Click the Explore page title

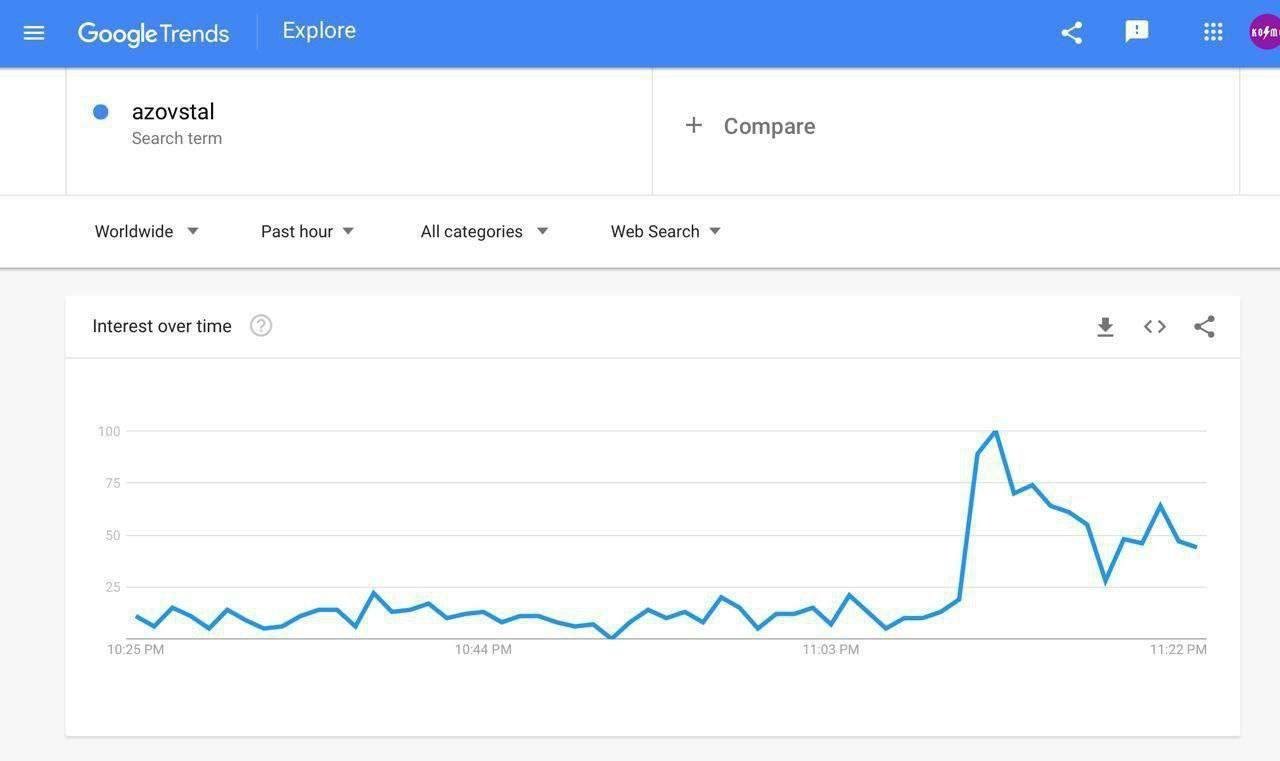coord(319,31)
